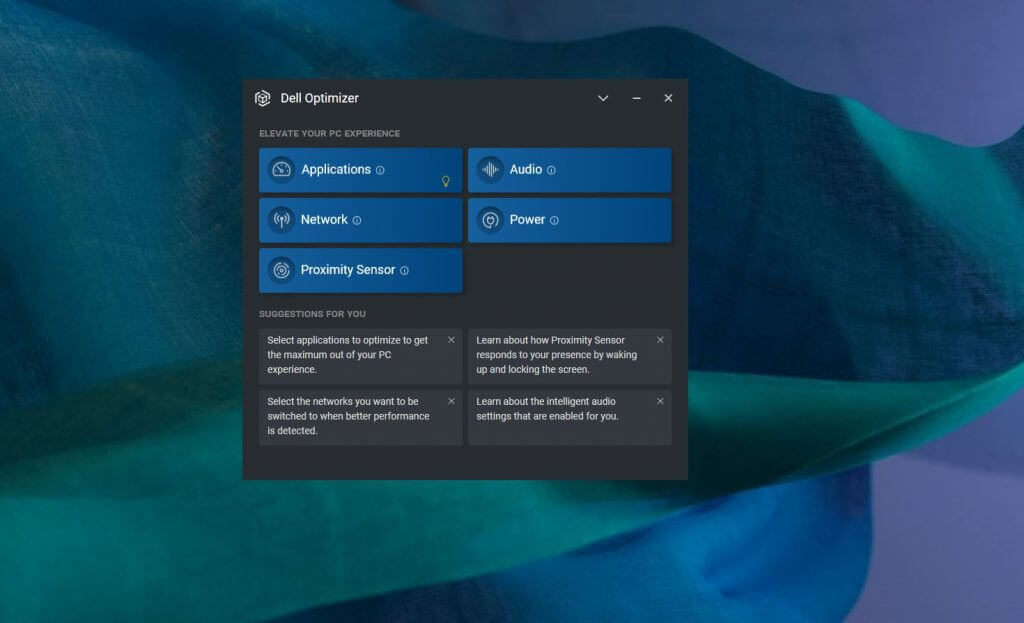Open the Applications speedometer icon
This screenshot has width=1024, height=623.
(281, 170)
